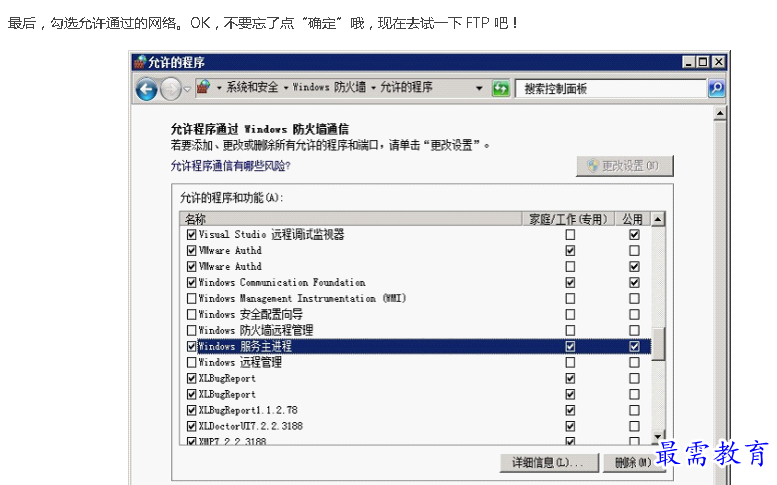Click the 家庭/工作(专用) column header

tap(568, 219)
